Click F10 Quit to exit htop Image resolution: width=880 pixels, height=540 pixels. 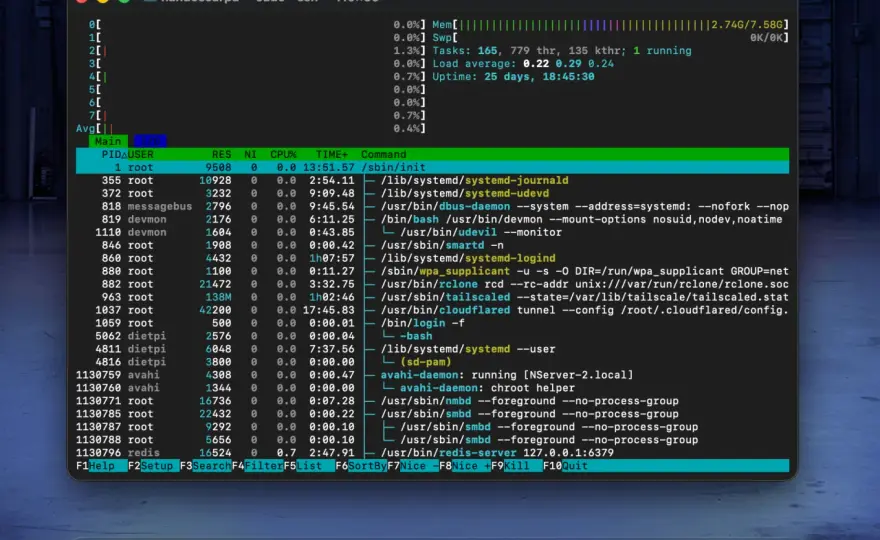click(x=567, y=466)
